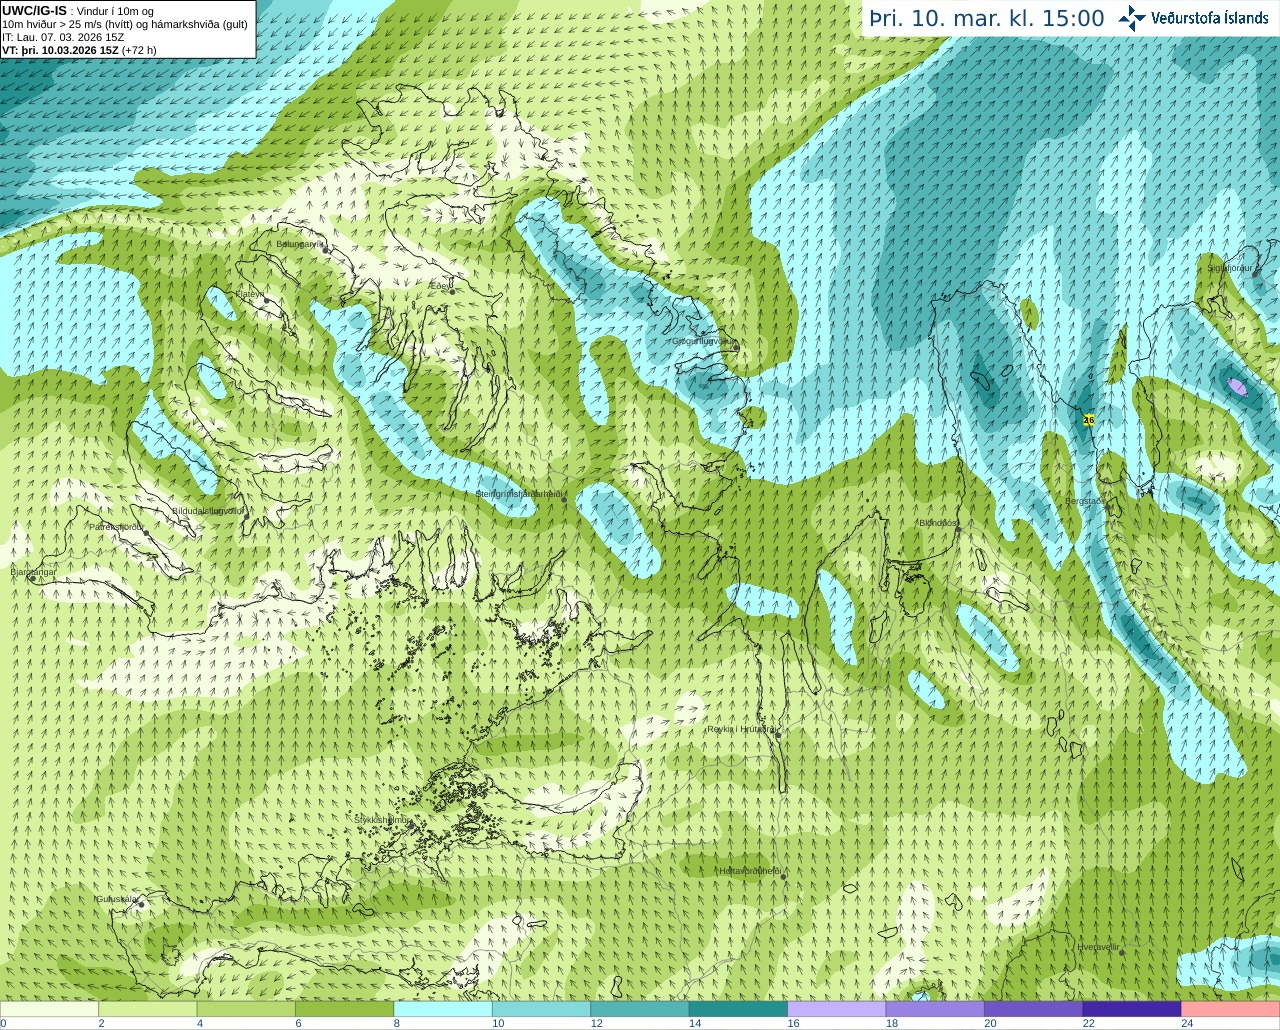The height and width of the screenshot is (1030, 1280).
Task: Click the Gjögurflugvöllur station label
Action: point(703,341)
